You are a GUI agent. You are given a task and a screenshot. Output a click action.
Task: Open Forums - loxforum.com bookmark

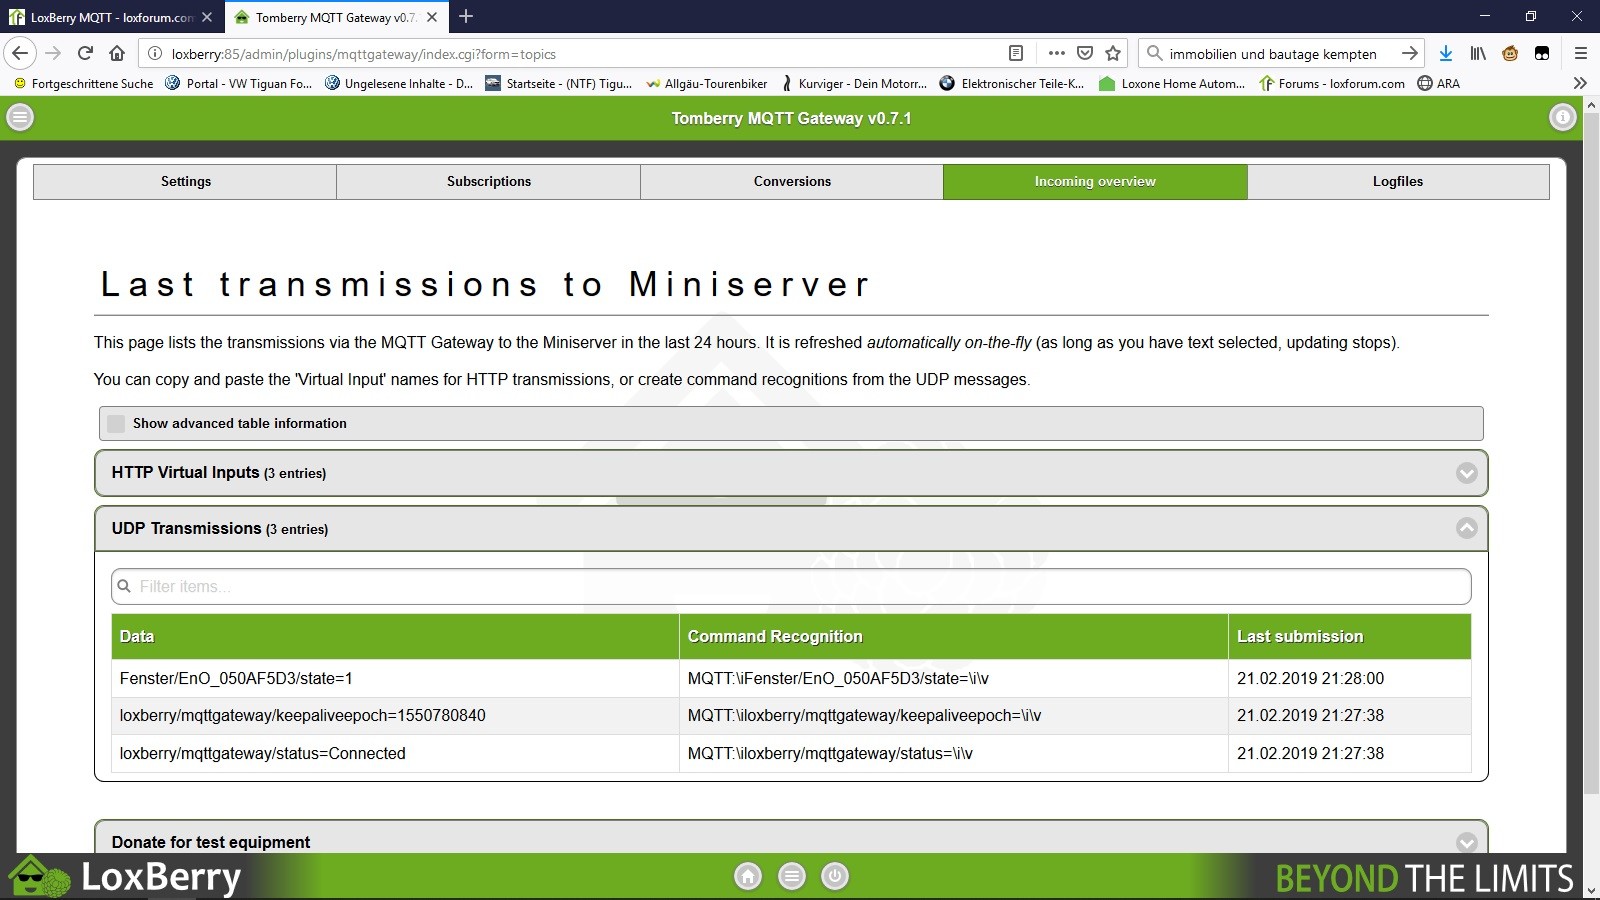(1332, 84)
